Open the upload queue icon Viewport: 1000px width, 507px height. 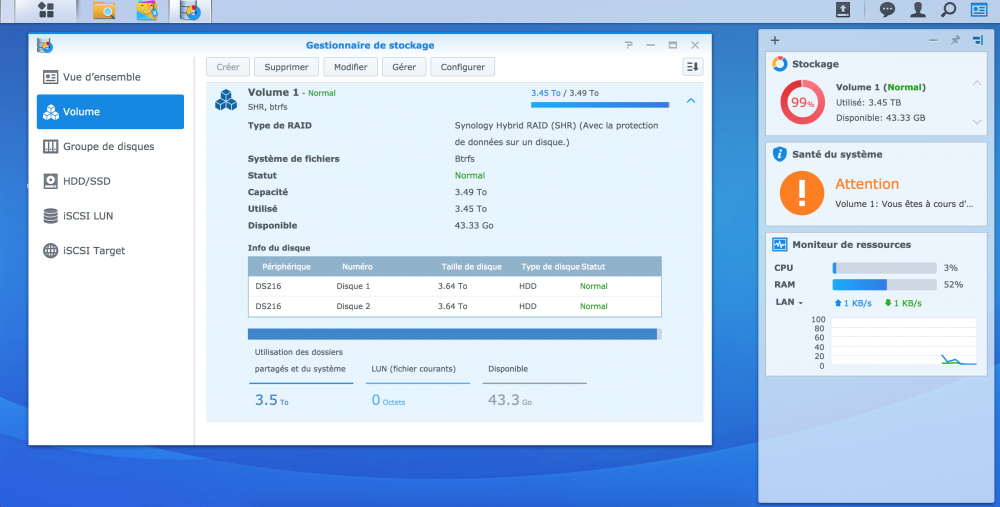pos(843,10)
